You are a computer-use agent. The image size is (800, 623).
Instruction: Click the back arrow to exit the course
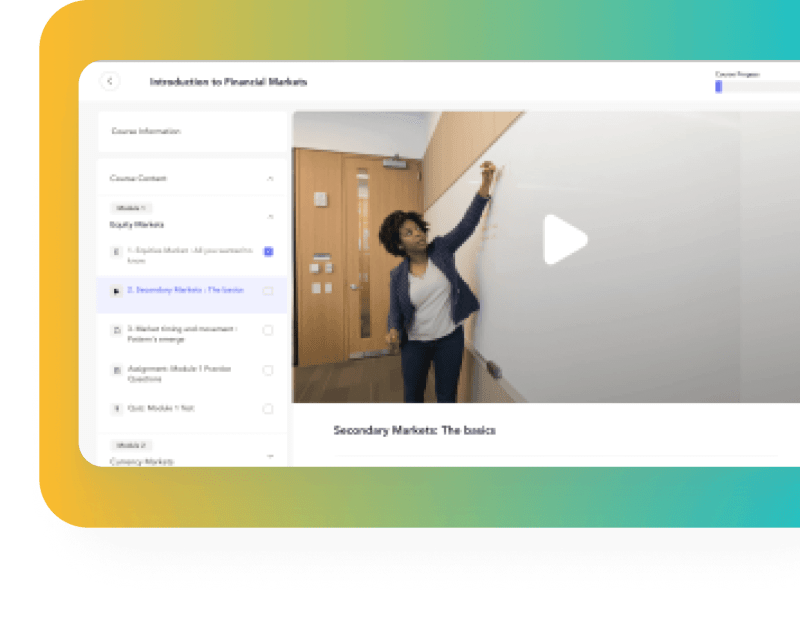(110, 78)
